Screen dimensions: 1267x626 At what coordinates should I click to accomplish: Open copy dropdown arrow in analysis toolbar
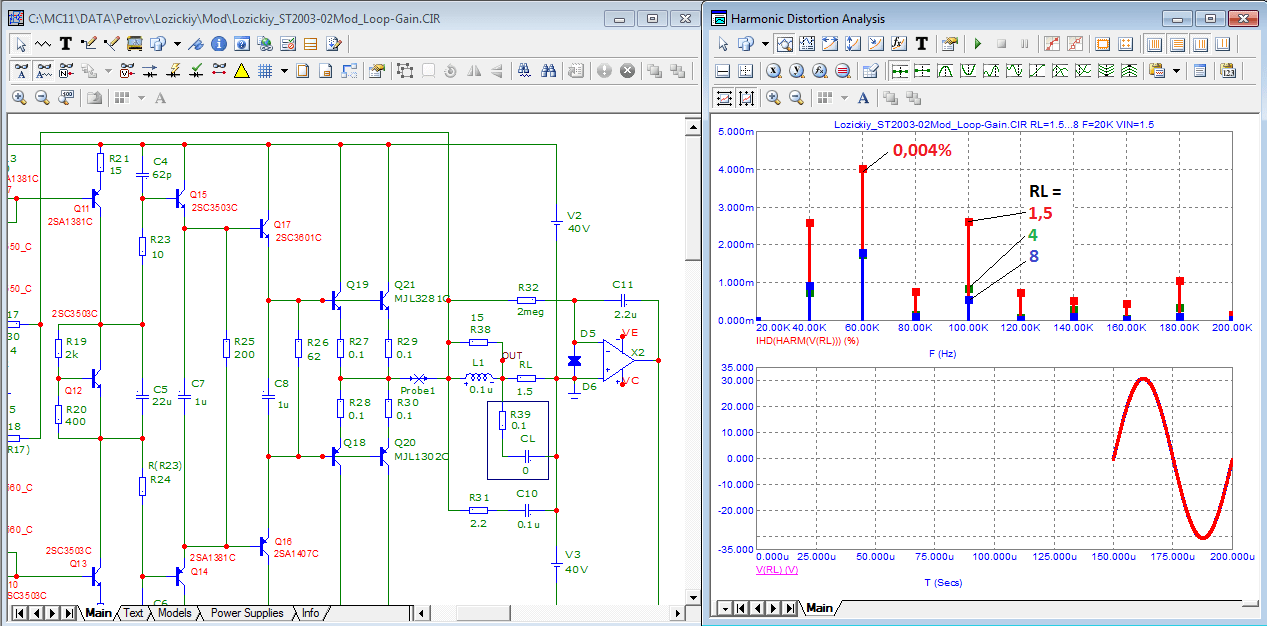(765, 44)
